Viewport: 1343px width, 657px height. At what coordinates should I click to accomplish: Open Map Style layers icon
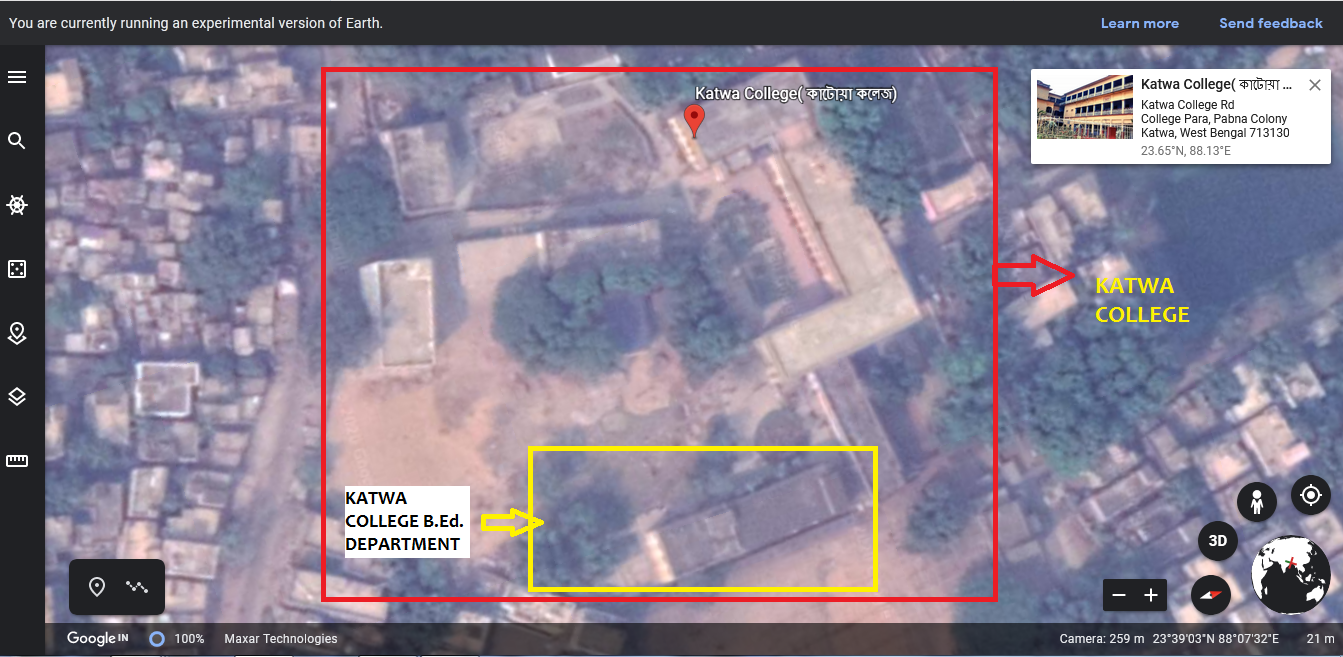coord(17,397)
